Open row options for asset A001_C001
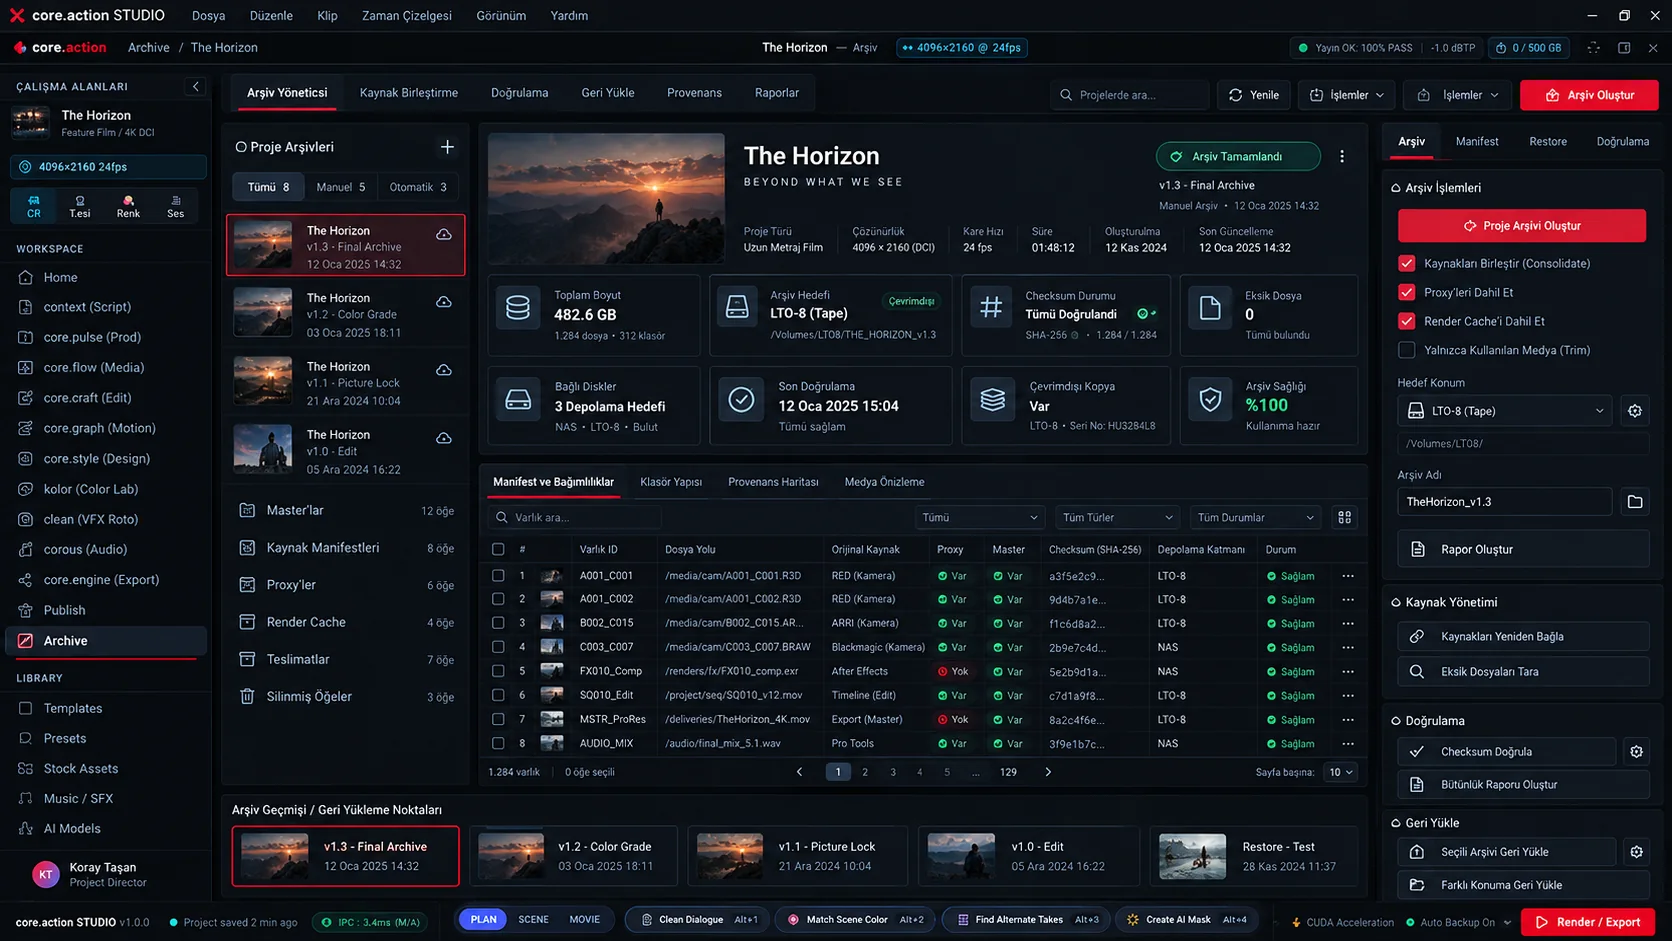The height and width of the screenshot is (941, 1672). pyautogui.click(x=1348, y=576)
